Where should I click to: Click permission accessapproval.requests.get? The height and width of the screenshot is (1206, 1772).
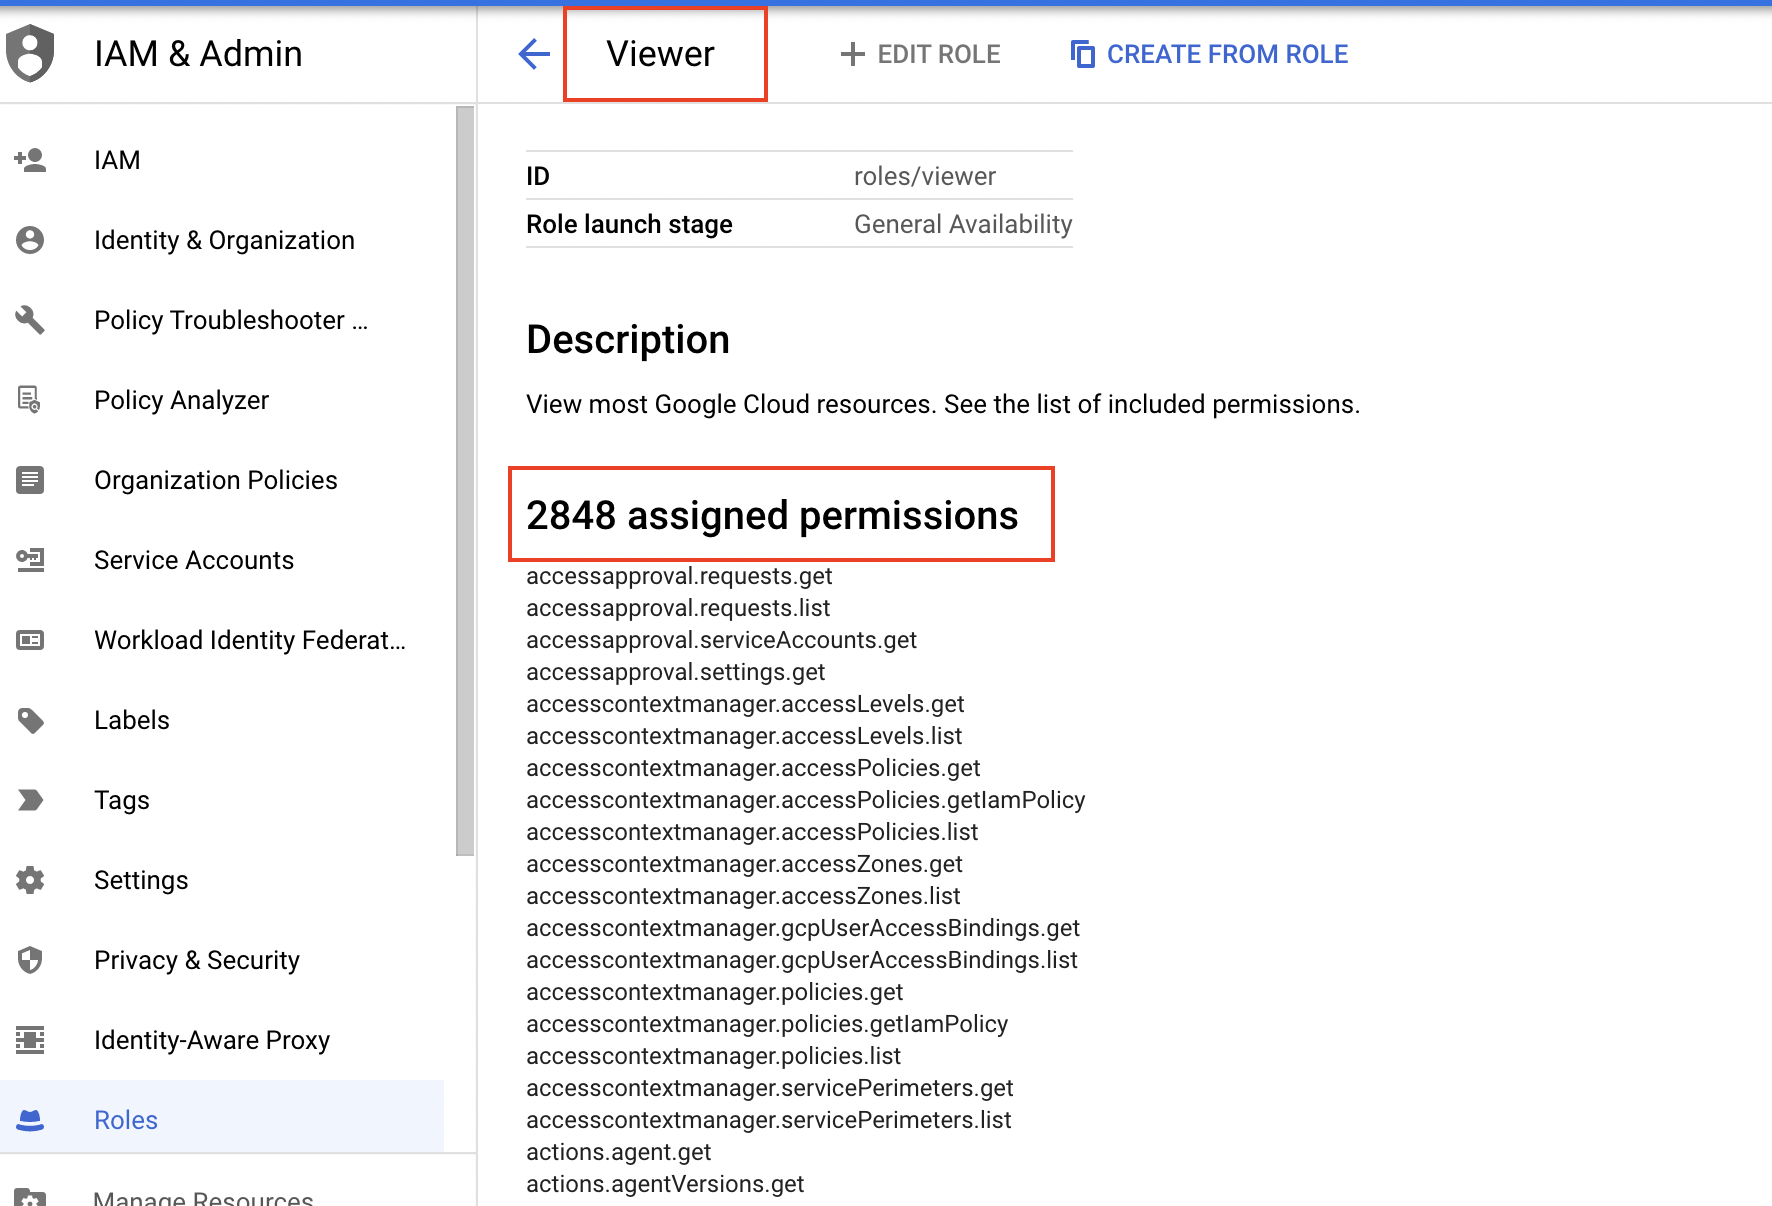679,576
